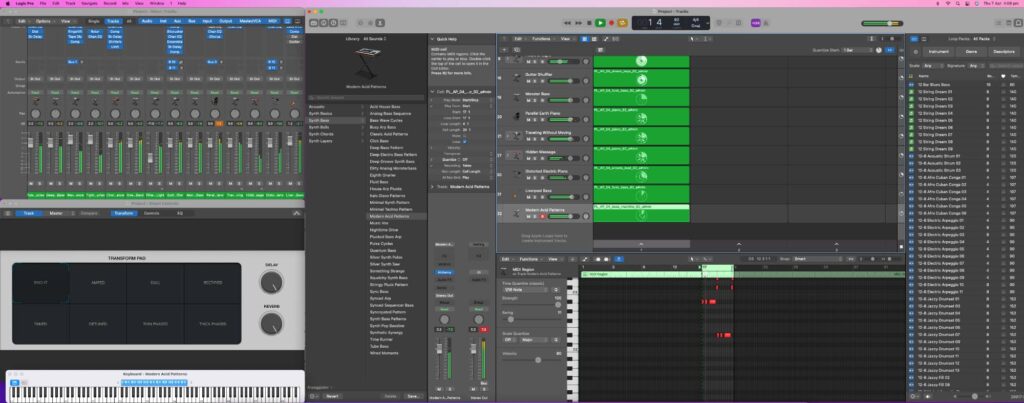Screen dimensions: 1024x403
Task: Open the Snap Smart dropdown in the piano roll
Action: pyautogui.click(x=818, y=259)
